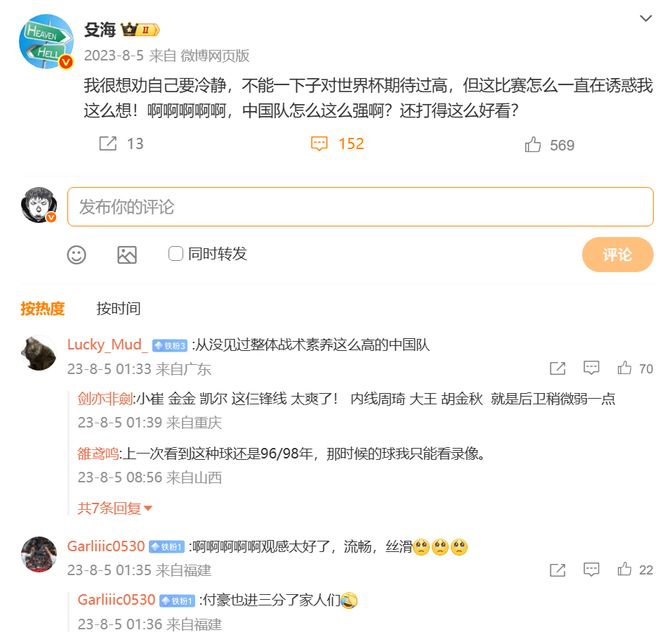Screen dimensions: 660x642
Task: Like Lucky_Mud_'s comment with 70 likes
Action: click(624, 368)
